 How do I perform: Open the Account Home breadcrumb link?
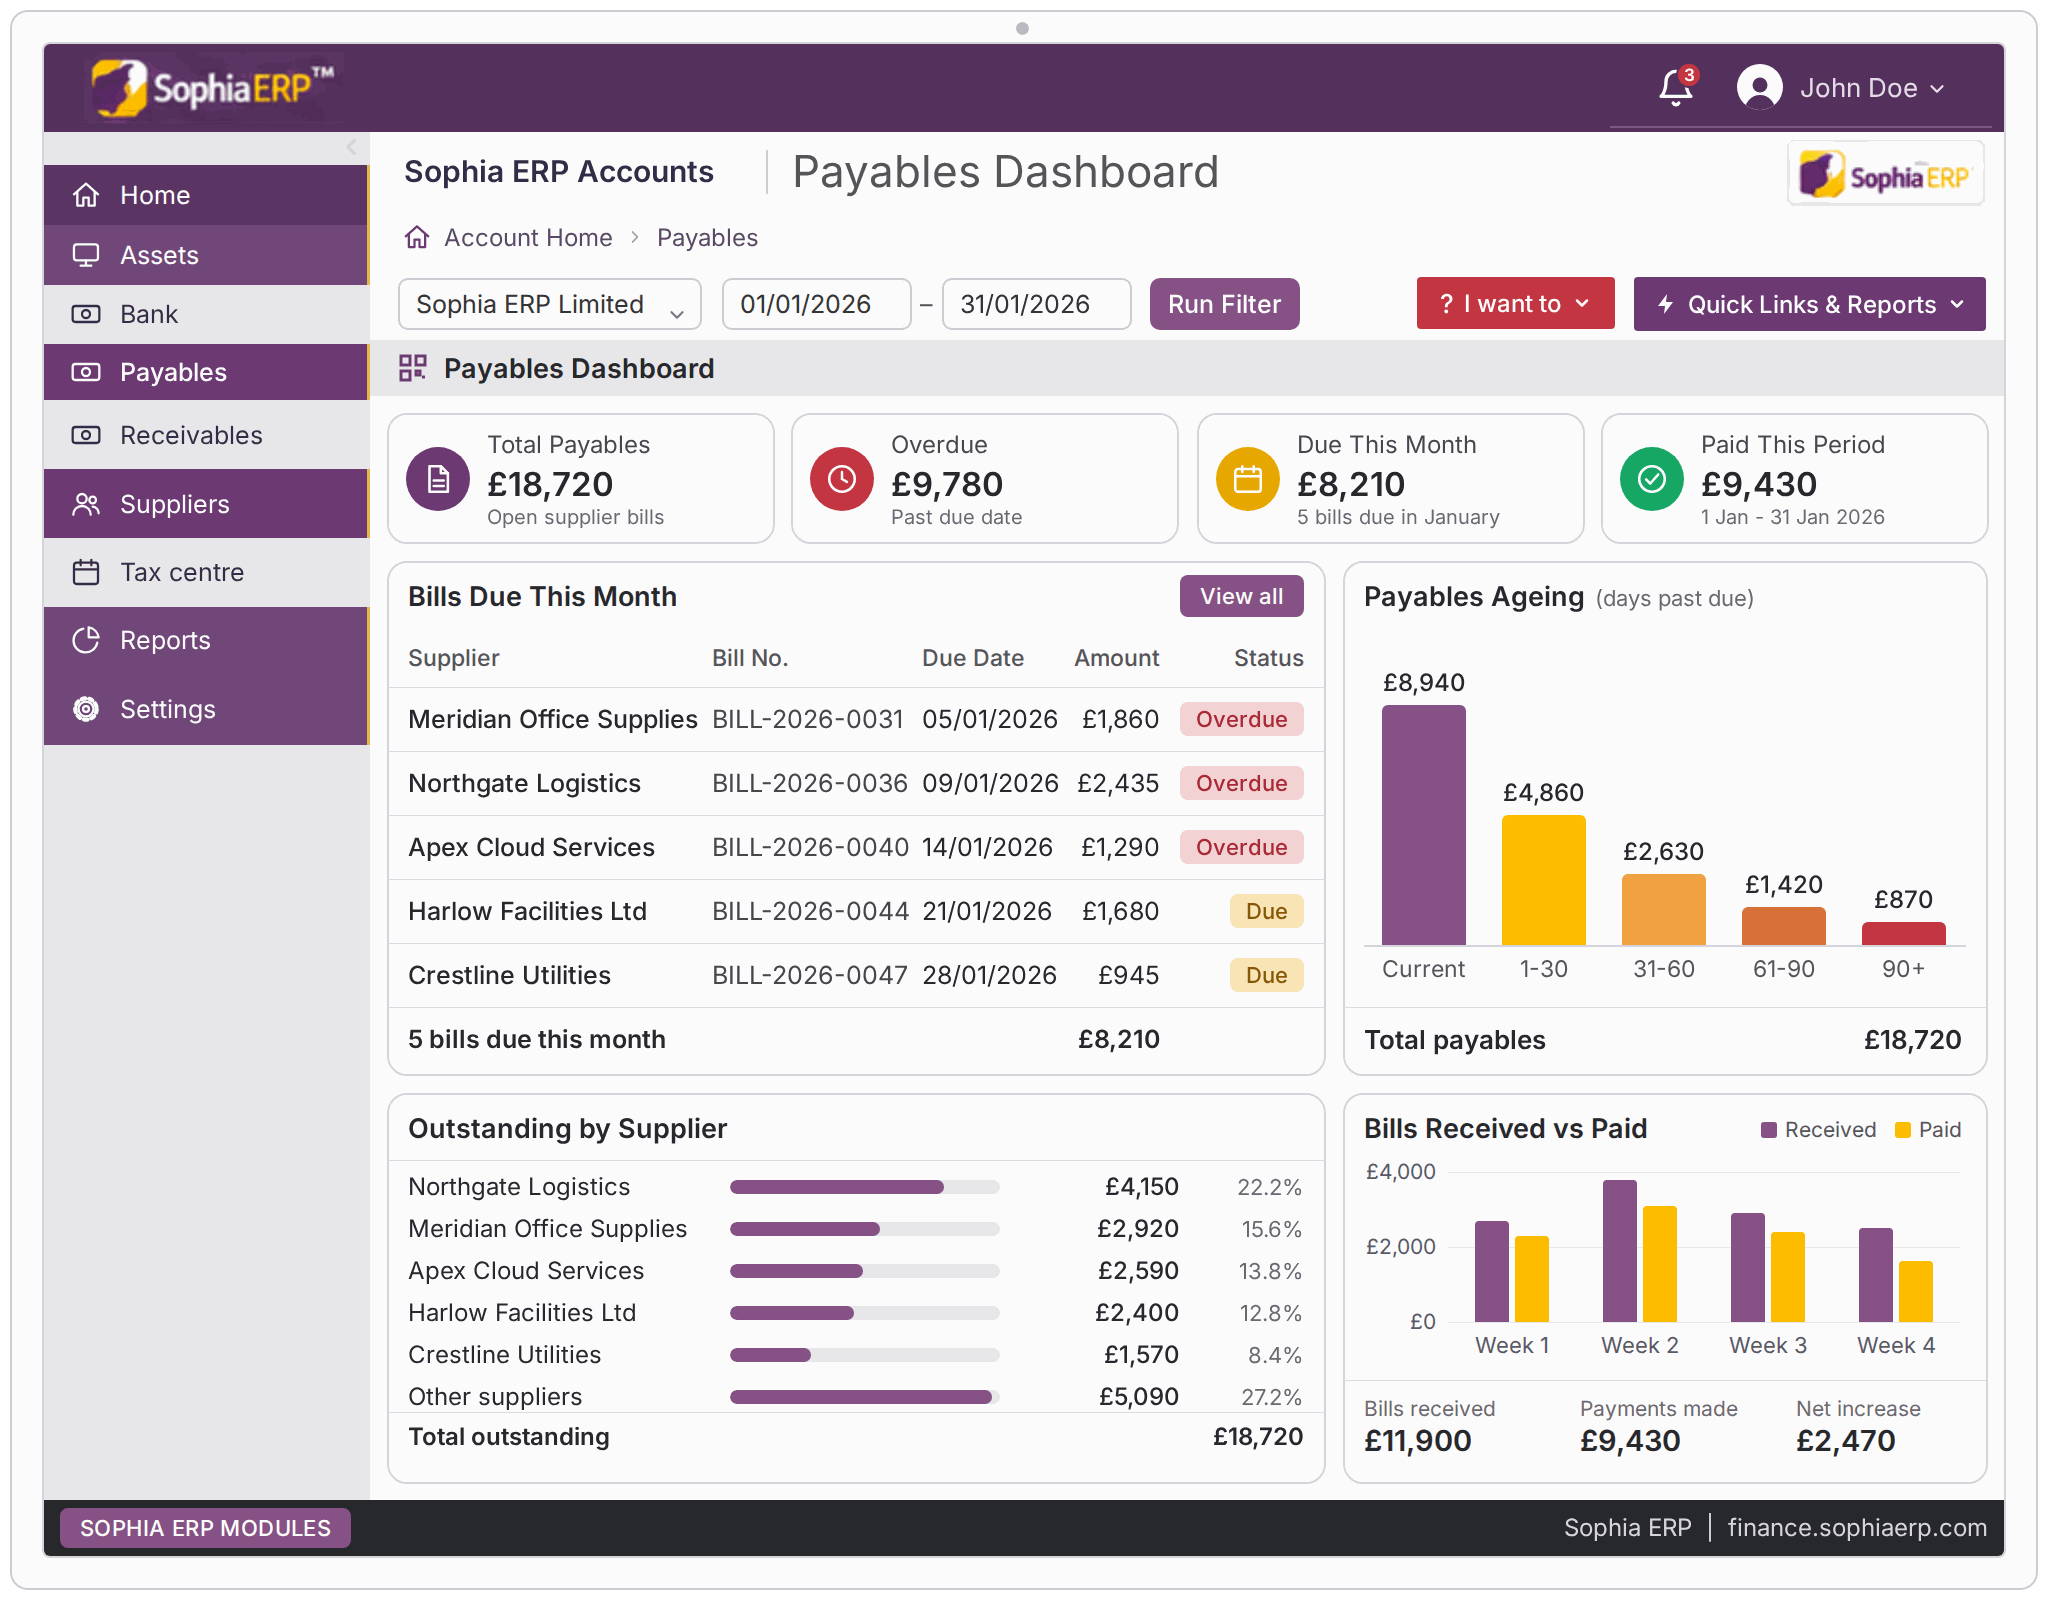point(528,237)
